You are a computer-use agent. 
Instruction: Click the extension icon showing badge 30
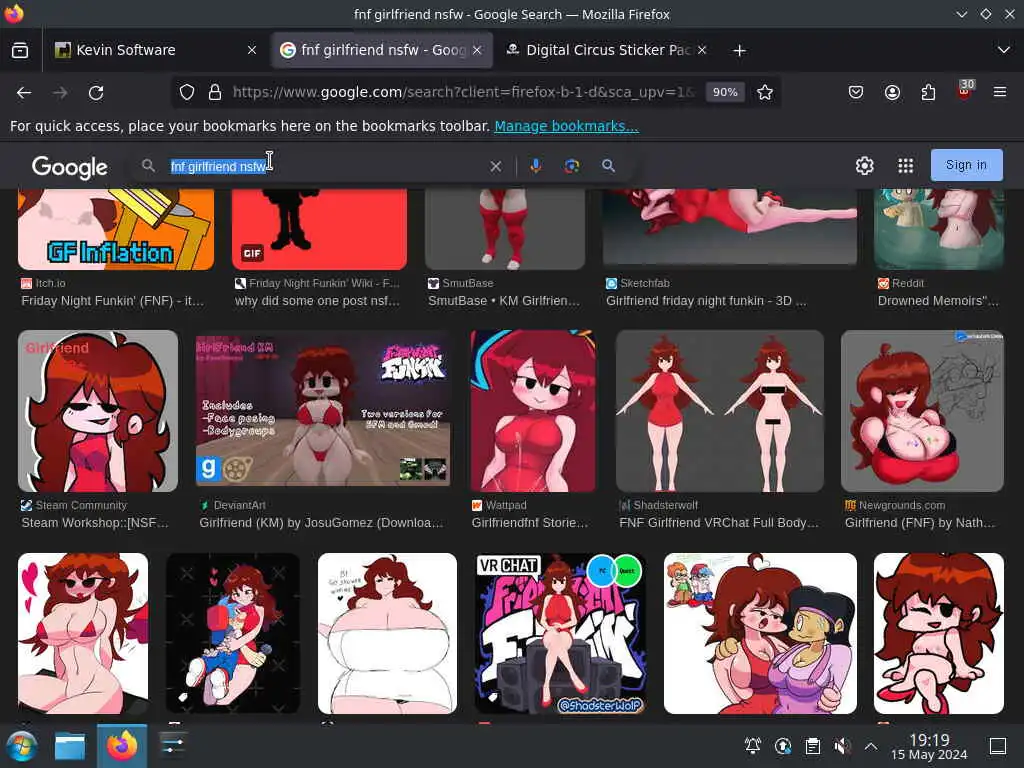tap(965, 90)
